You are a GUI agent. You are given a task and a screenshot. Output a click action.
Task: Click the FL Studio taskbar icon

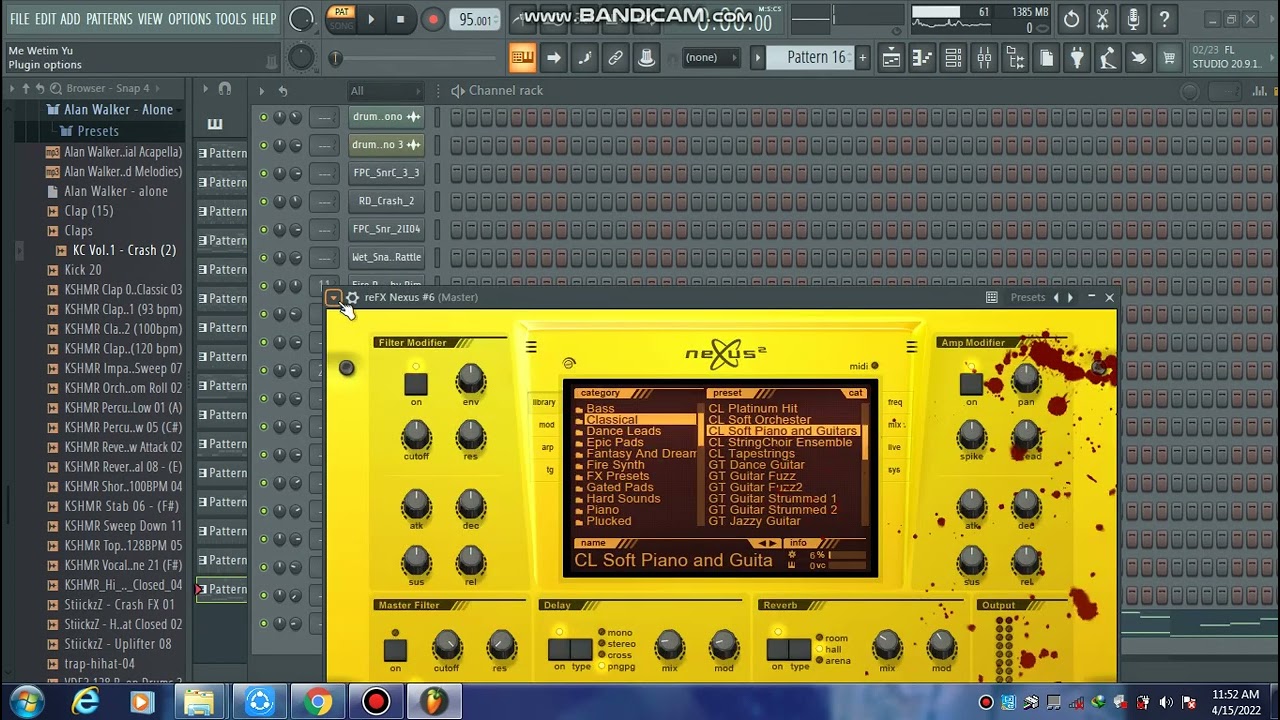click(433, 702)
